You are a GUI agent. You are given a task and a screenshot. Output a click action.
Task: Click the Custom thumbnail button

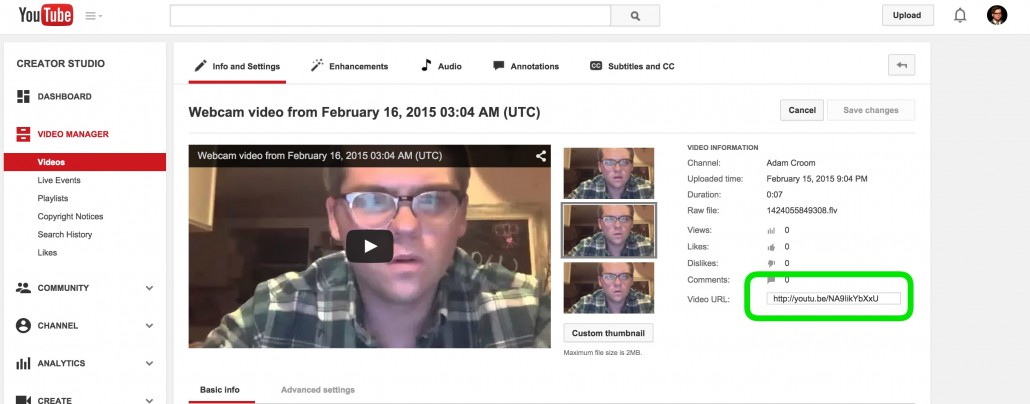pos(608,333)
